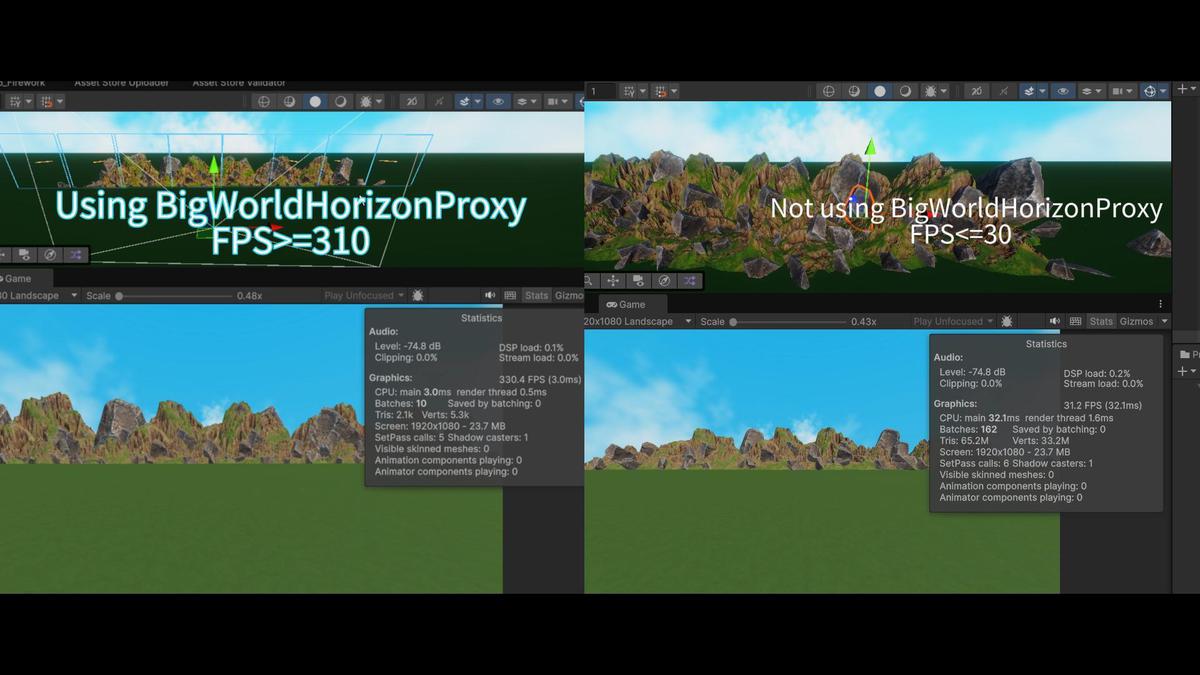Click Asset Store Validator in the menu bar
The height and width of the screenshot is (675, 1200).
[x=239, y=82]
